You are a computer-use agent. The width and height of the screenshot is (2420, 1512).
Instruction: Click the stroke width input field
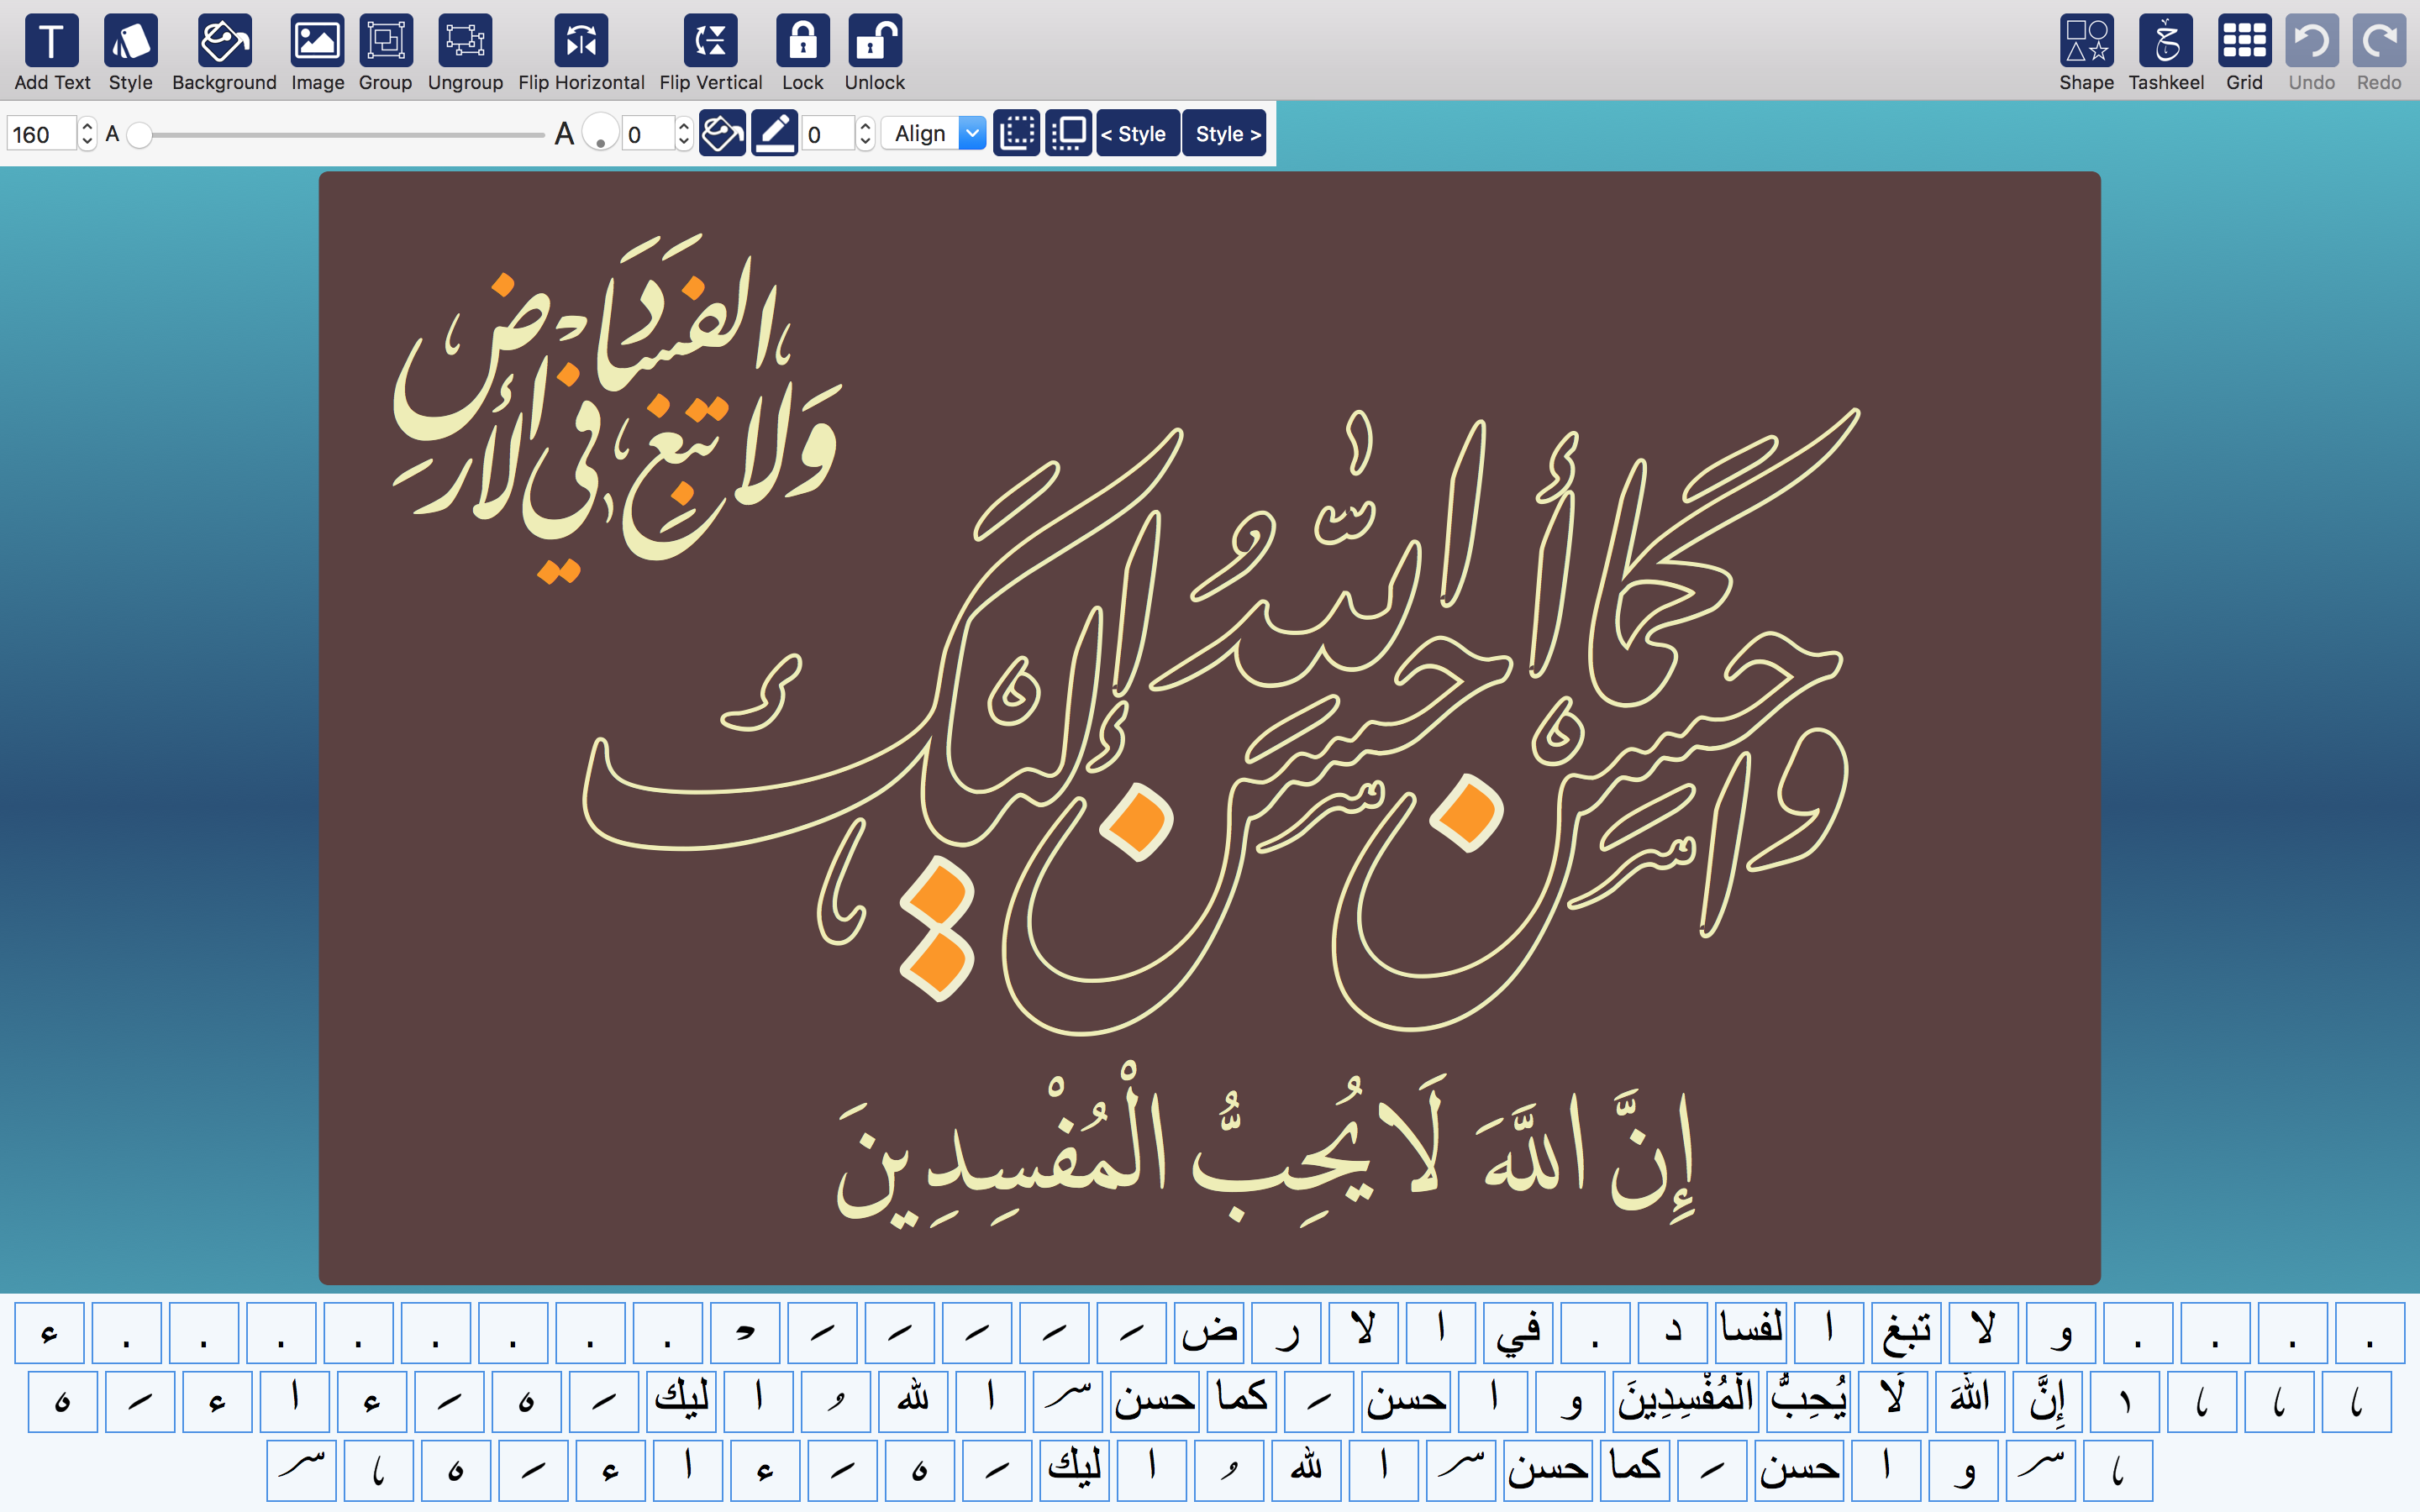pos(828,134)
